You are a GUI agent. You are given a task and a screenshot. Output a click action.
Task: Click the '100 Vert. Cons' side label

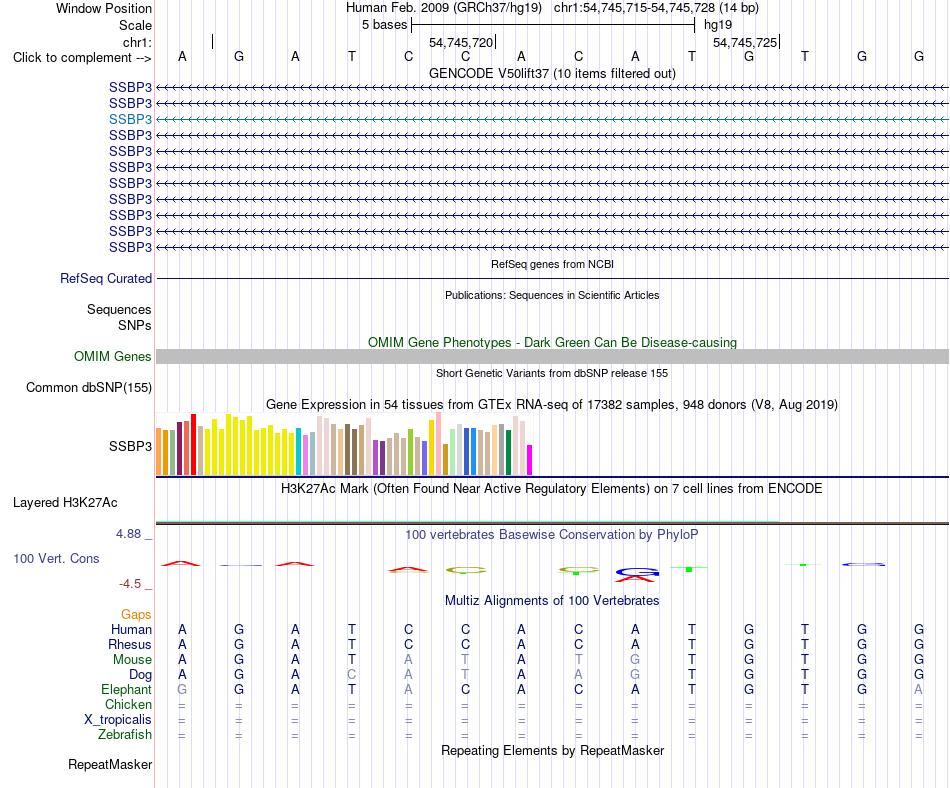pos(56,558)
